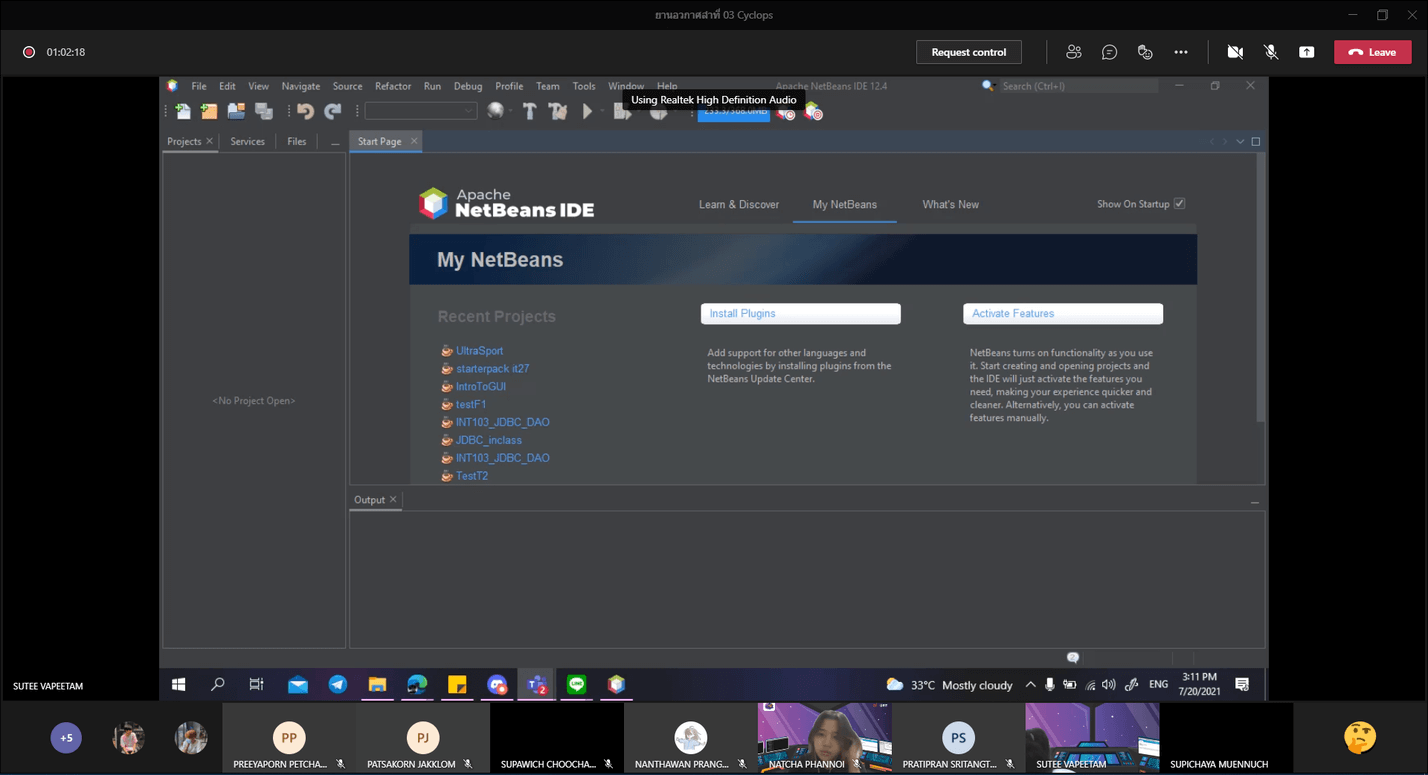Viewport: 1428px width, 775px height.
Task: Open Telegram from the Windows taskbar
Action: coord(338,685)
